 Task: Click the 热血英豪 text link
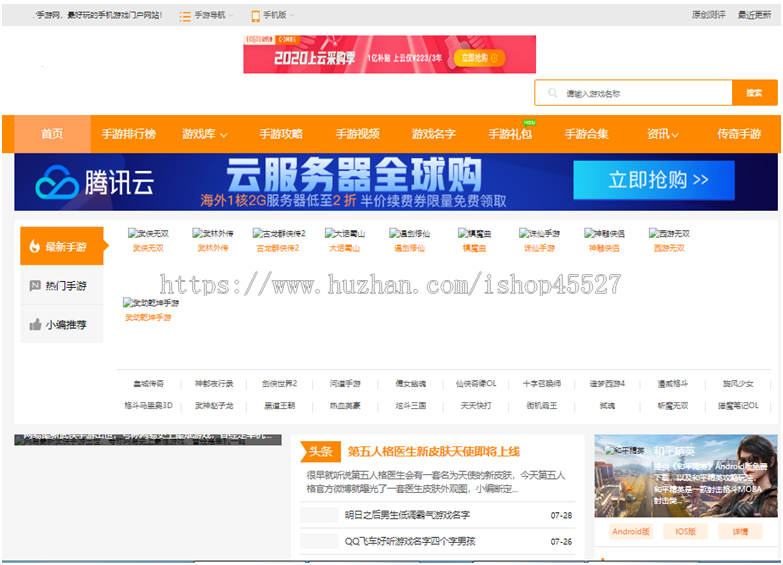[x=345, y=406]
